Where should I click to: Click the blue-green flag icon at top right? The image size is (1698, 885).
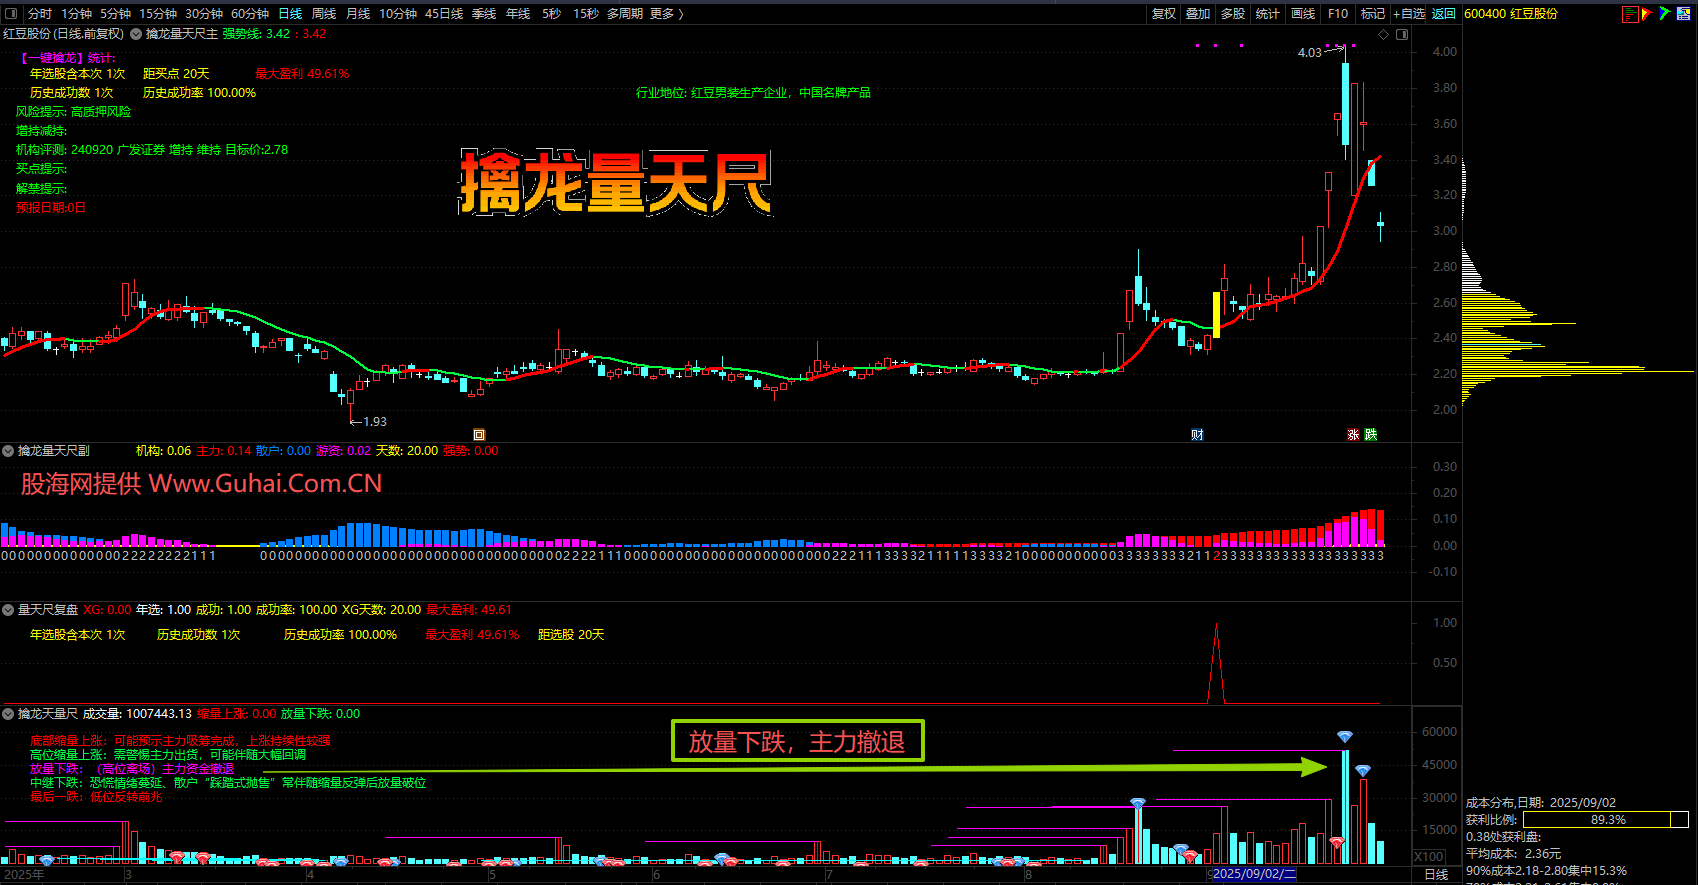coord(1664,14)
